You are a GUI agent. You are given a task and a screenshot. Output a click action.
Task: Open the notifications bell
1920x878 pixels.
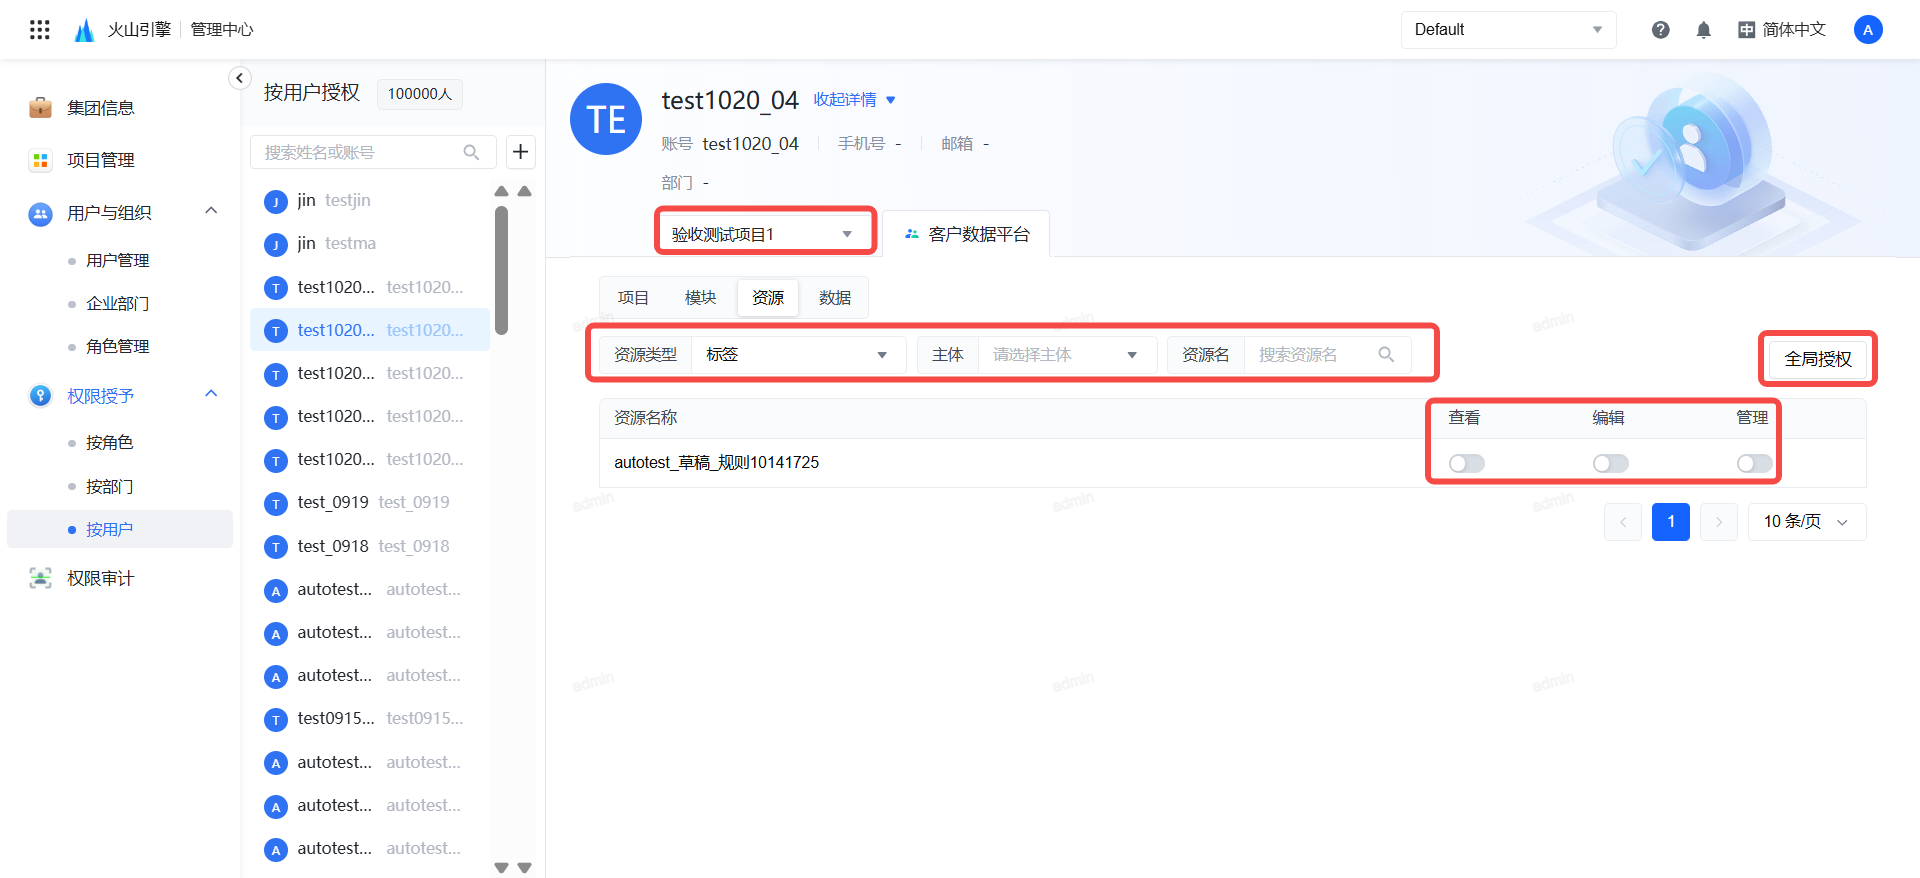(1704, 30)
